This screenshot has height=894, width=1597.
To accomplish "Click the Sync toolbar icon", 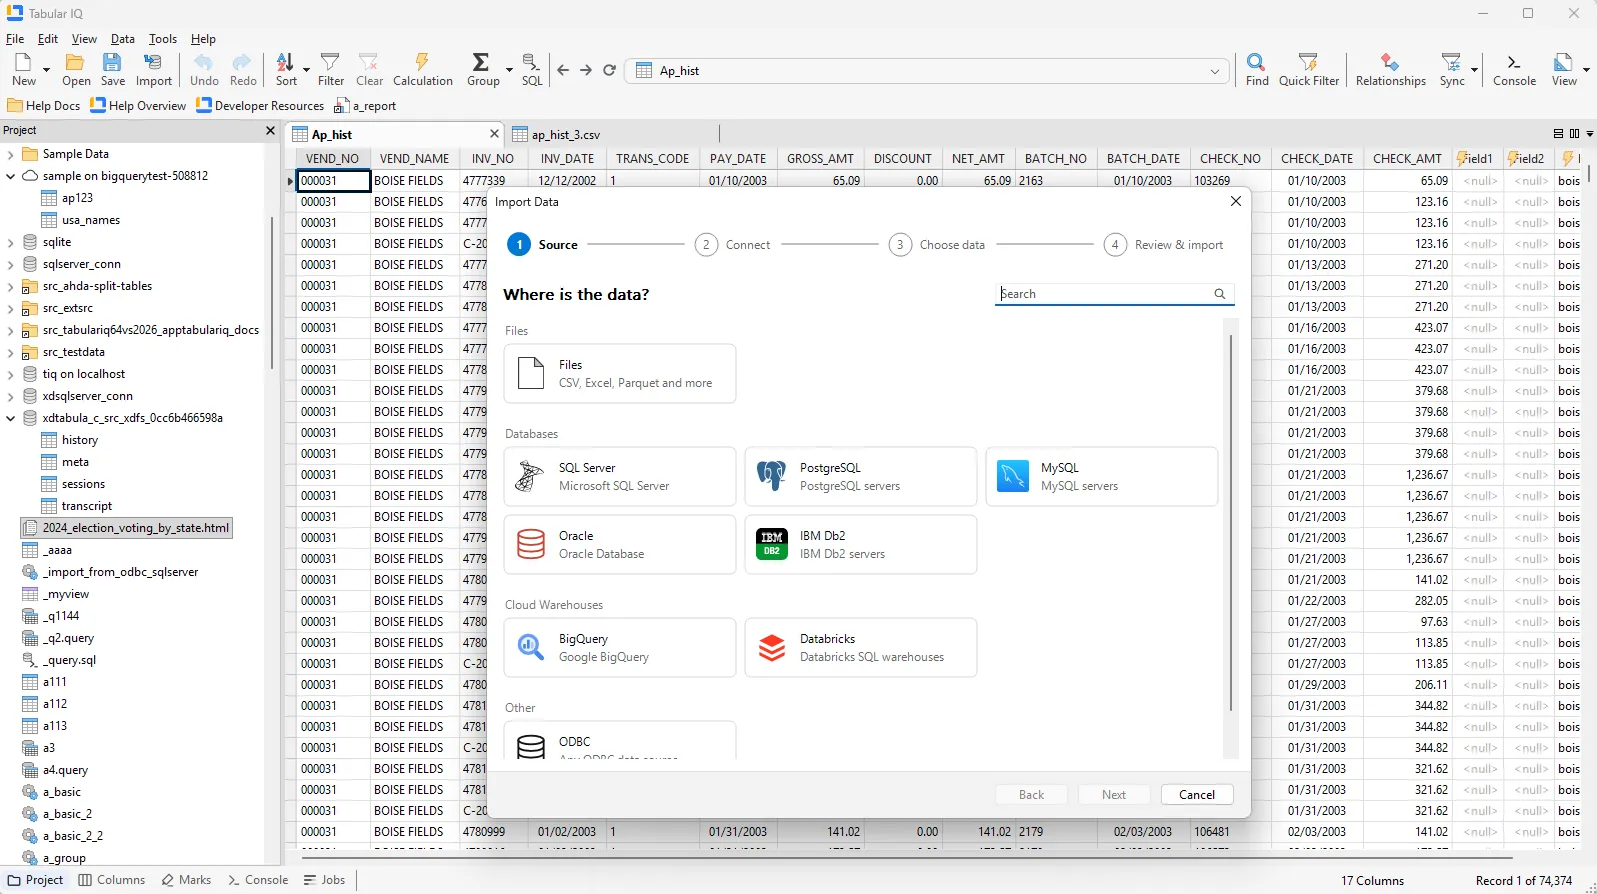I will pyautogui.click(x=1452, y=70).
